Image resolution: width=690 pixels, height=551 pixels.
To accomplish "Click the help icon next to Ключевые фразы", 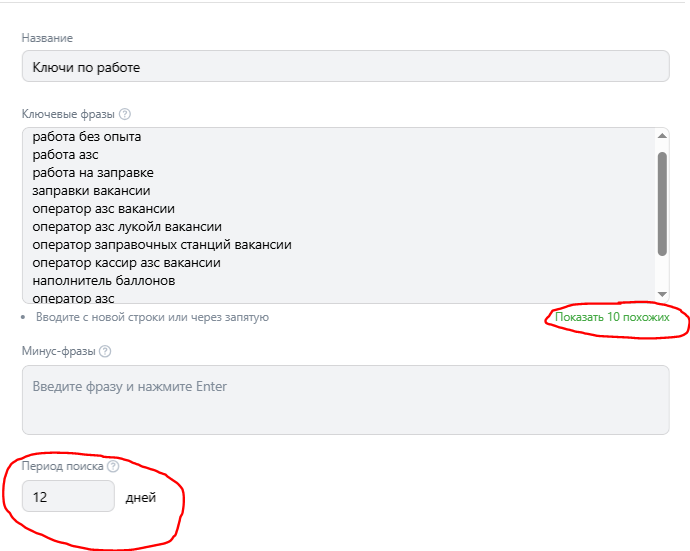I will [x=125, y=114].
